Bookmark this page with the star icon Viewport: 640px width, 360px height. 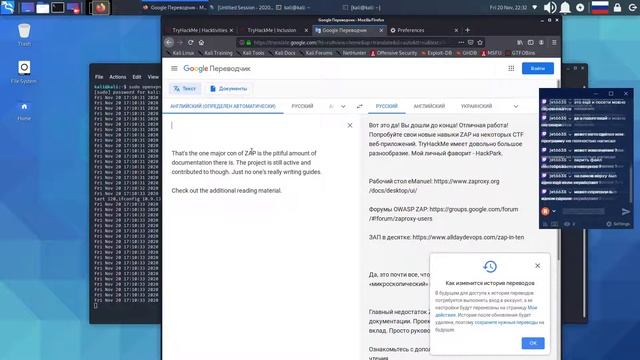[x=480, y=42]
